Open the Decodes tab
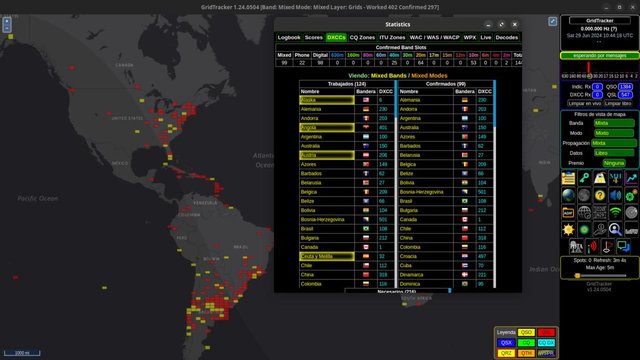Screen dimensions: 640x360 pos(507,38)
